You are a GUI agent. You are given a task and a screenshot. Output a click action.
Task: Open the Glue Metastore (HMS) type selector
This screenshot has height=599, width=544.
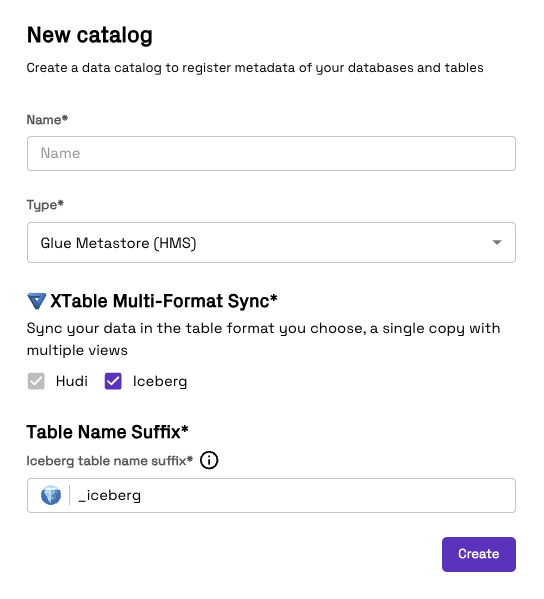pyautogui.click(x=271, y=243)
